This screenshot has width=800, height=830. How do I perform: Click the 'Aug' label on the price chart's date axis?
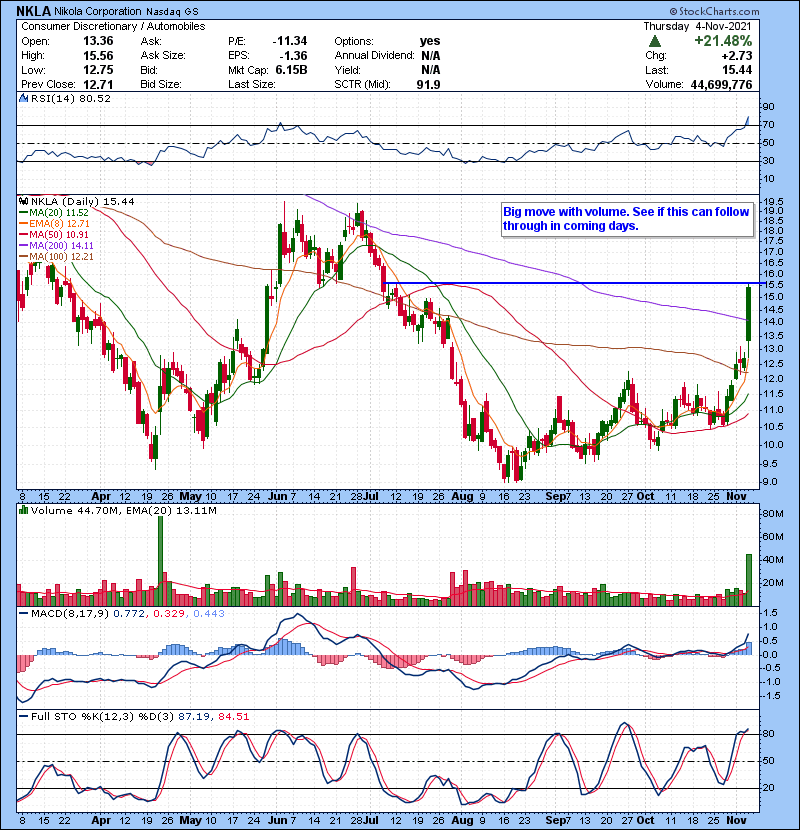click(x=462, y=497)
